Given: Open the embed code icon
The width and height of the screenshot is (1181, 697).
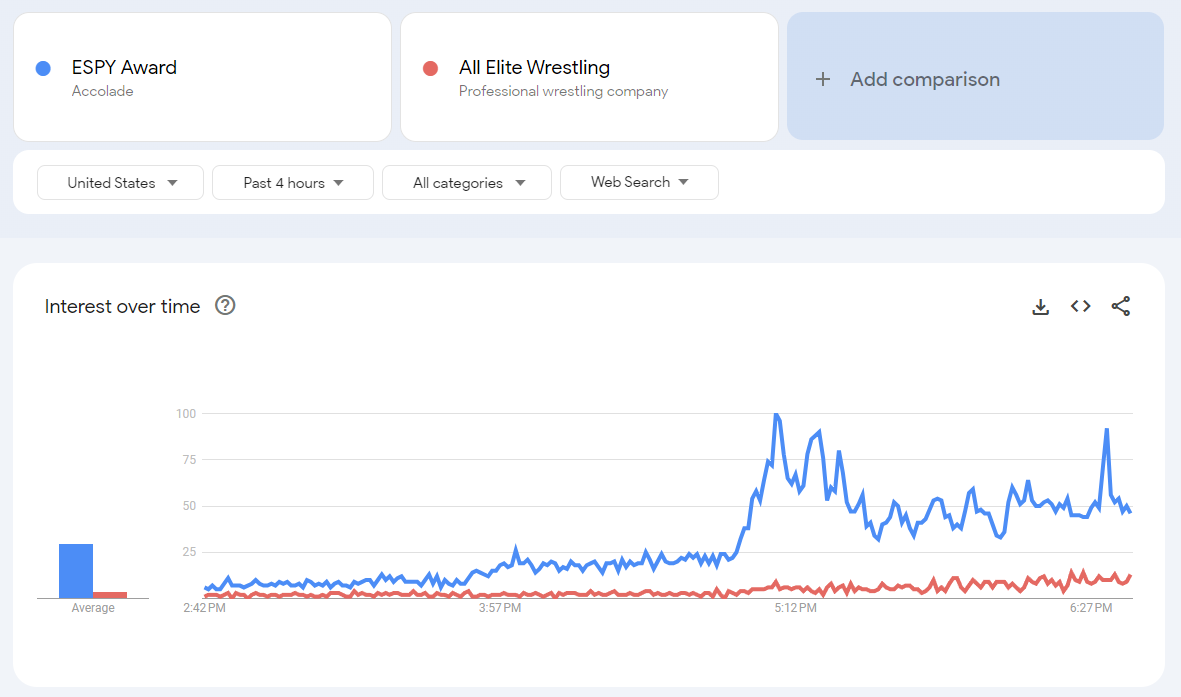Looking at the screenshot, I should [x=1080, y=307].
